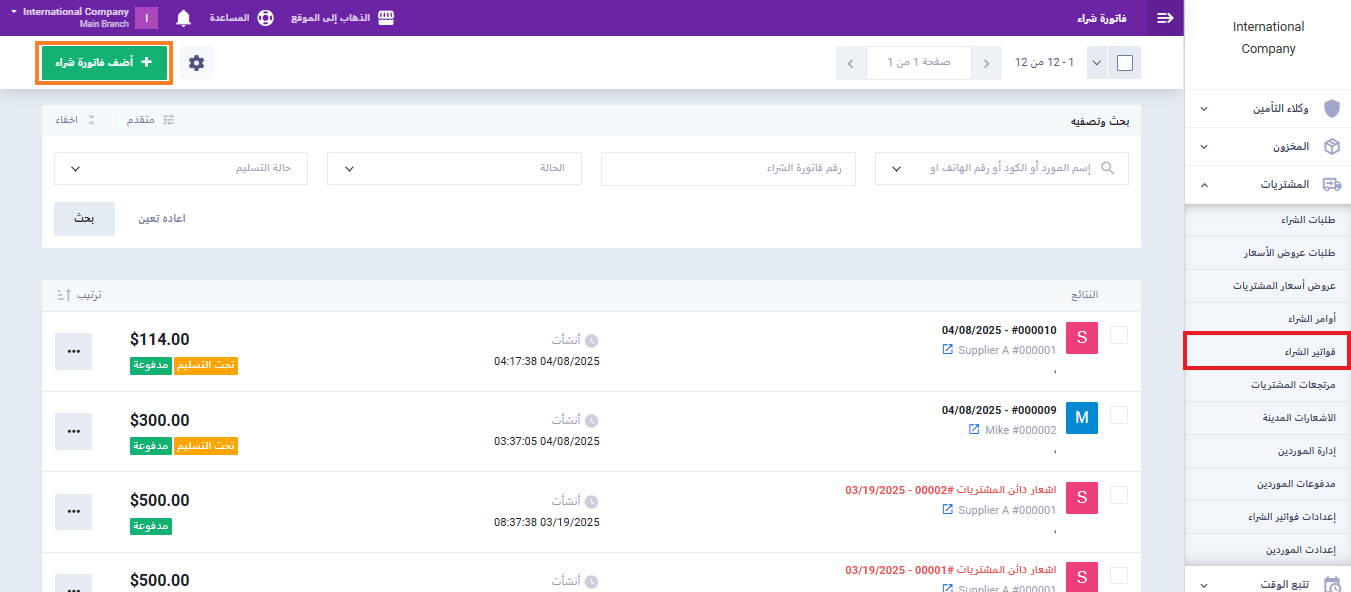The image size is (1351, 592).
Task: Open the settings gear icon
Action: [x=197, y=63]
